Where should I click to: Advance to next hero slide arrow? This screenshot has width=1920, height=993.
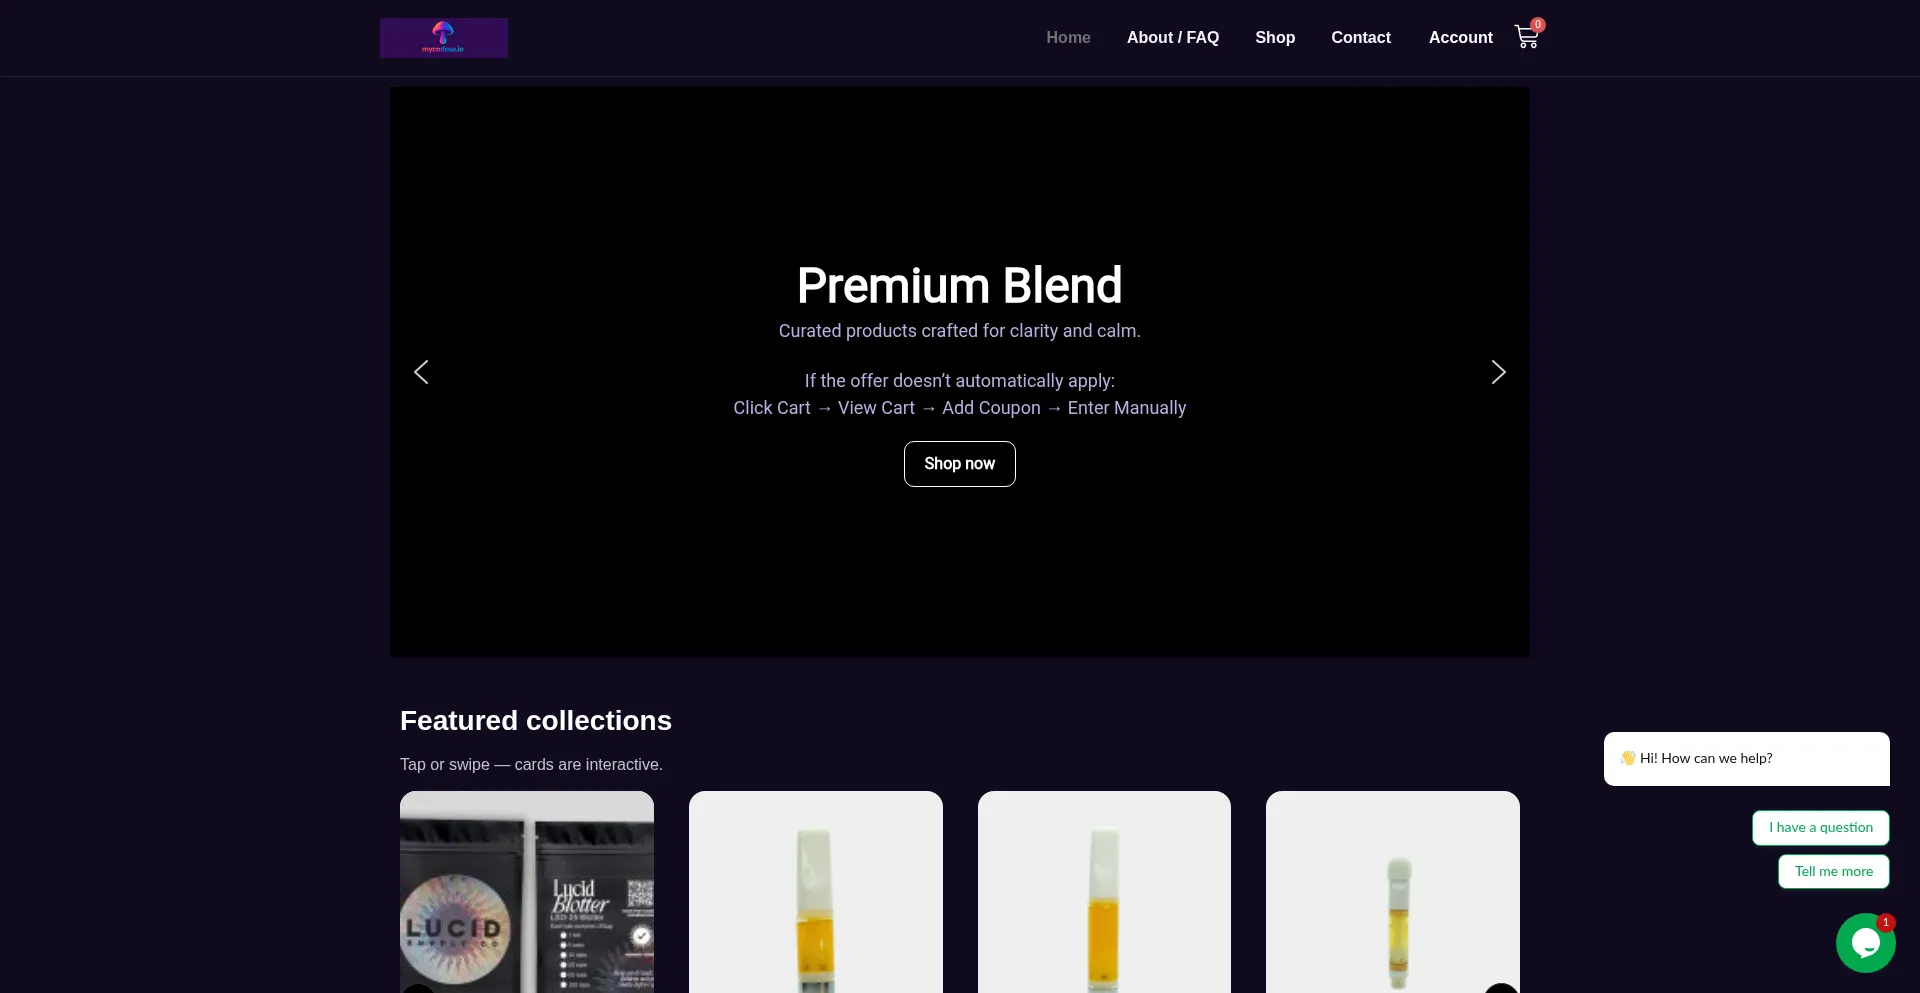1497,372
